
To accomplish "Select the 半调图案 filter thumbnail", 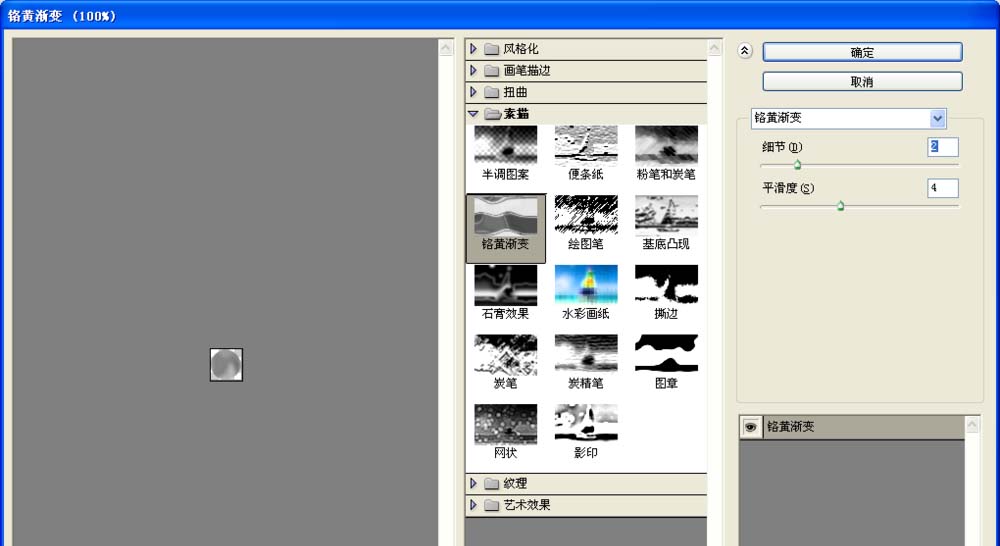I will pos(506,143).
